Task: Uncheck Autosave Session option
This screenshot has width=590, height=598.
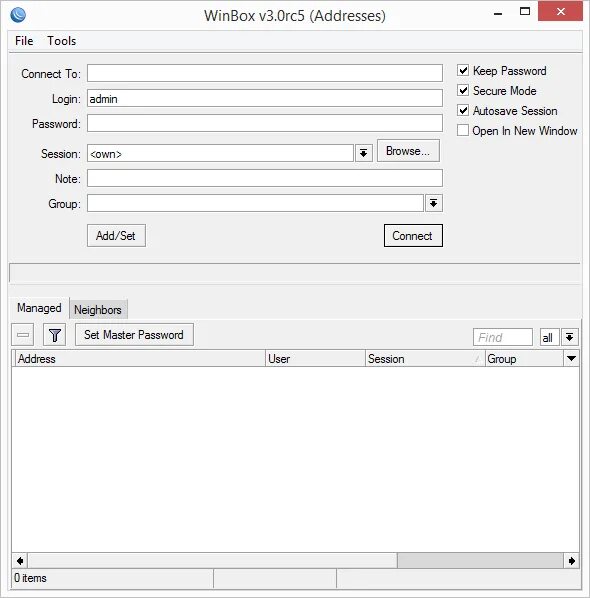Action: 463,111
